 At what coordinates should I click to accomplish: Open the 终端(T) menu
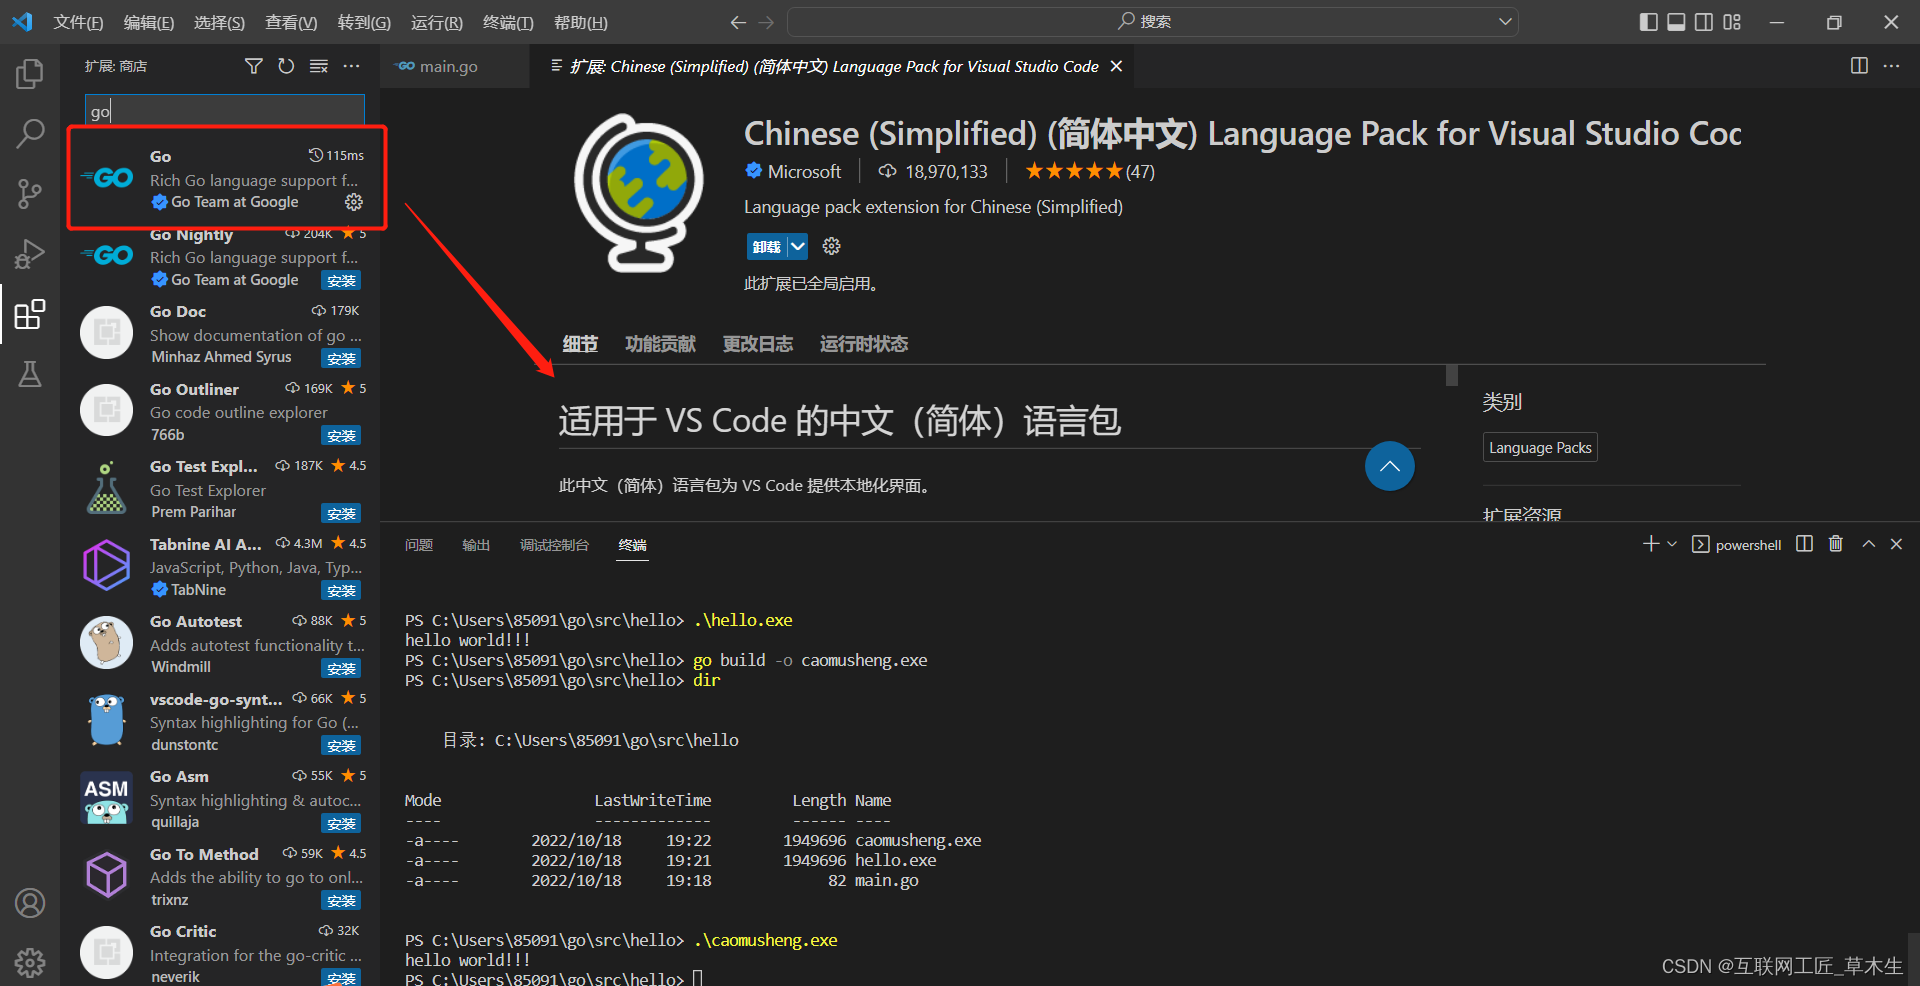tap(508, 22)
